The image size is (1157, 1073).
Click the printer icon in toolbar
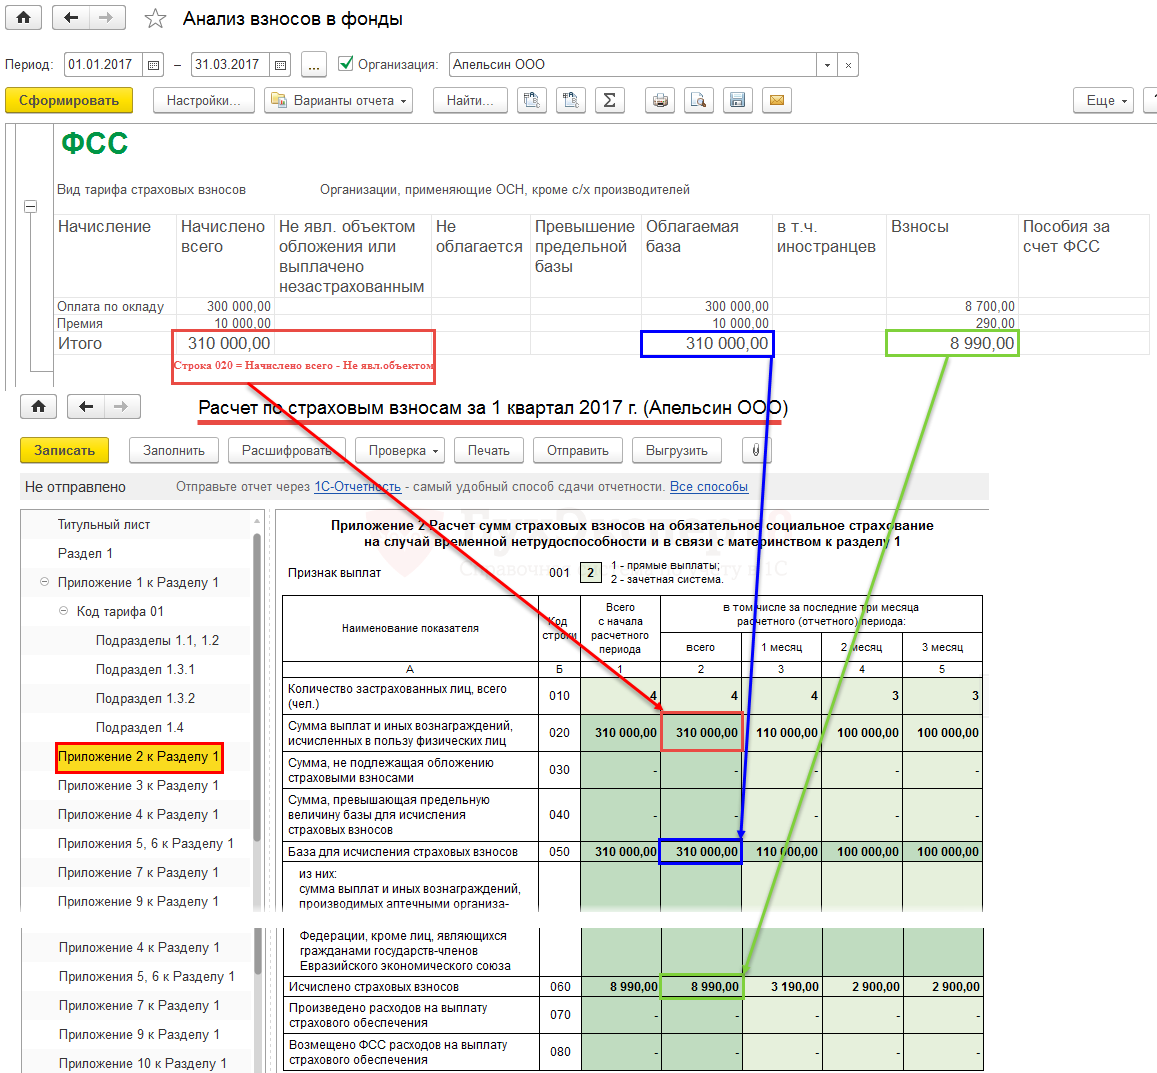tap(659, 100)
